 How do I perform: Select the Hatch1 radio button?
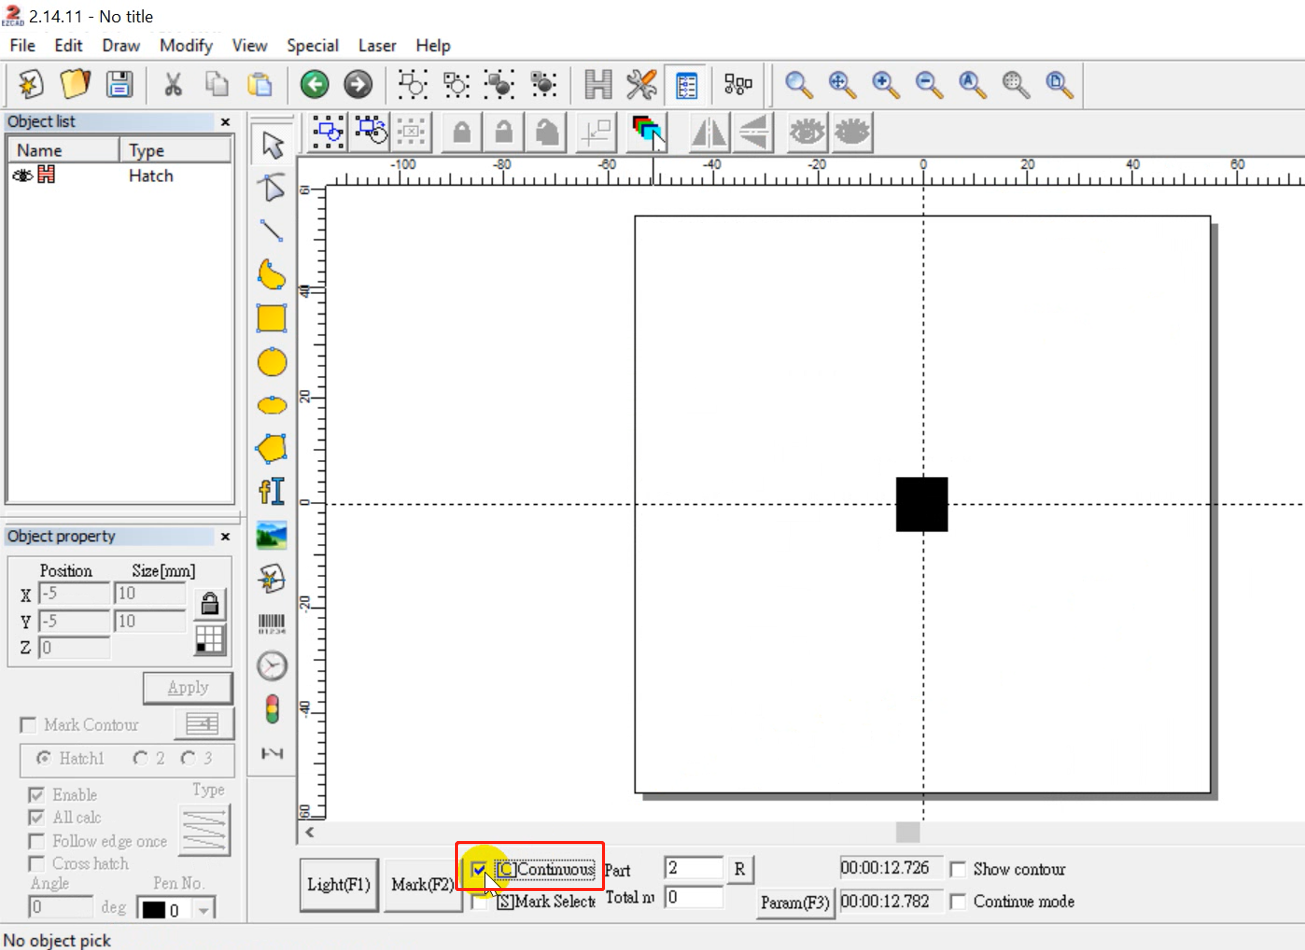tap(43, 758)
